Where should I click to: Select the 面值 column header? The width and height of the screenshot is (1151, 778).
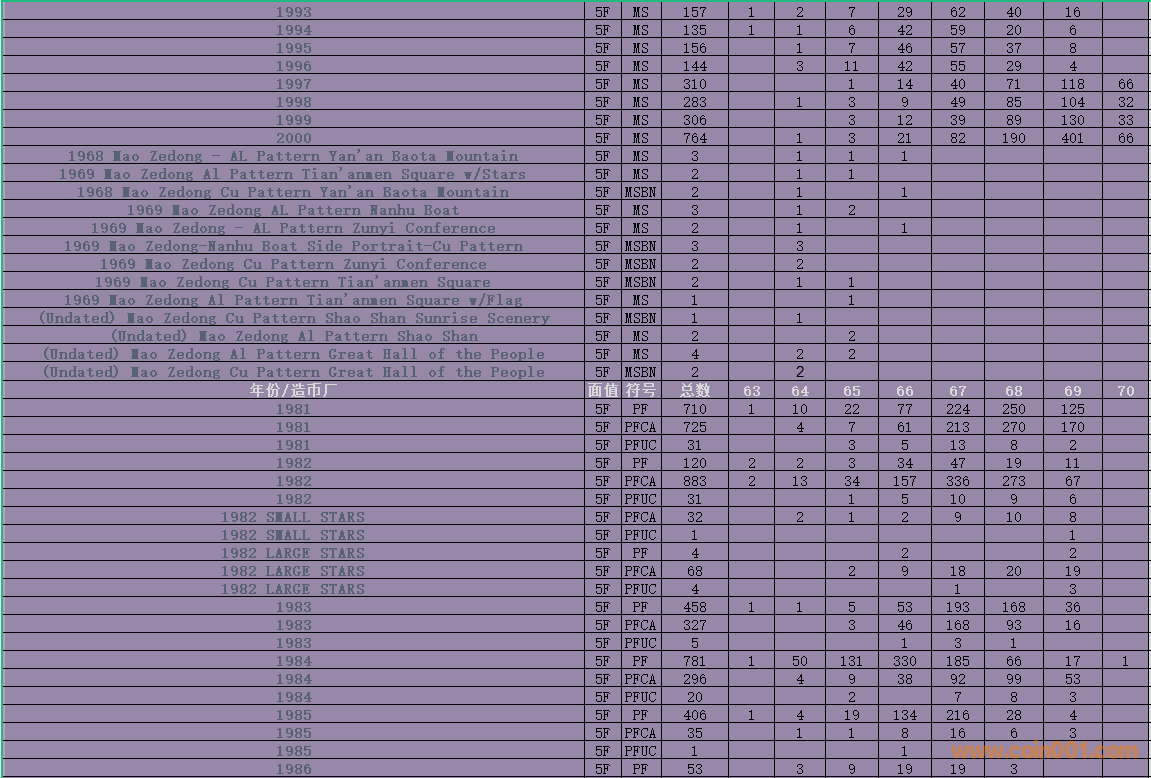602,391
